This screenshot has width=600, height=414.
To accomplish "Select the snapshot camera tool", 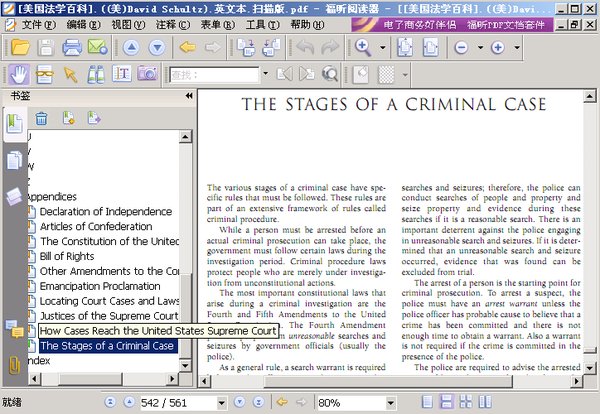I will click(147, 74).
